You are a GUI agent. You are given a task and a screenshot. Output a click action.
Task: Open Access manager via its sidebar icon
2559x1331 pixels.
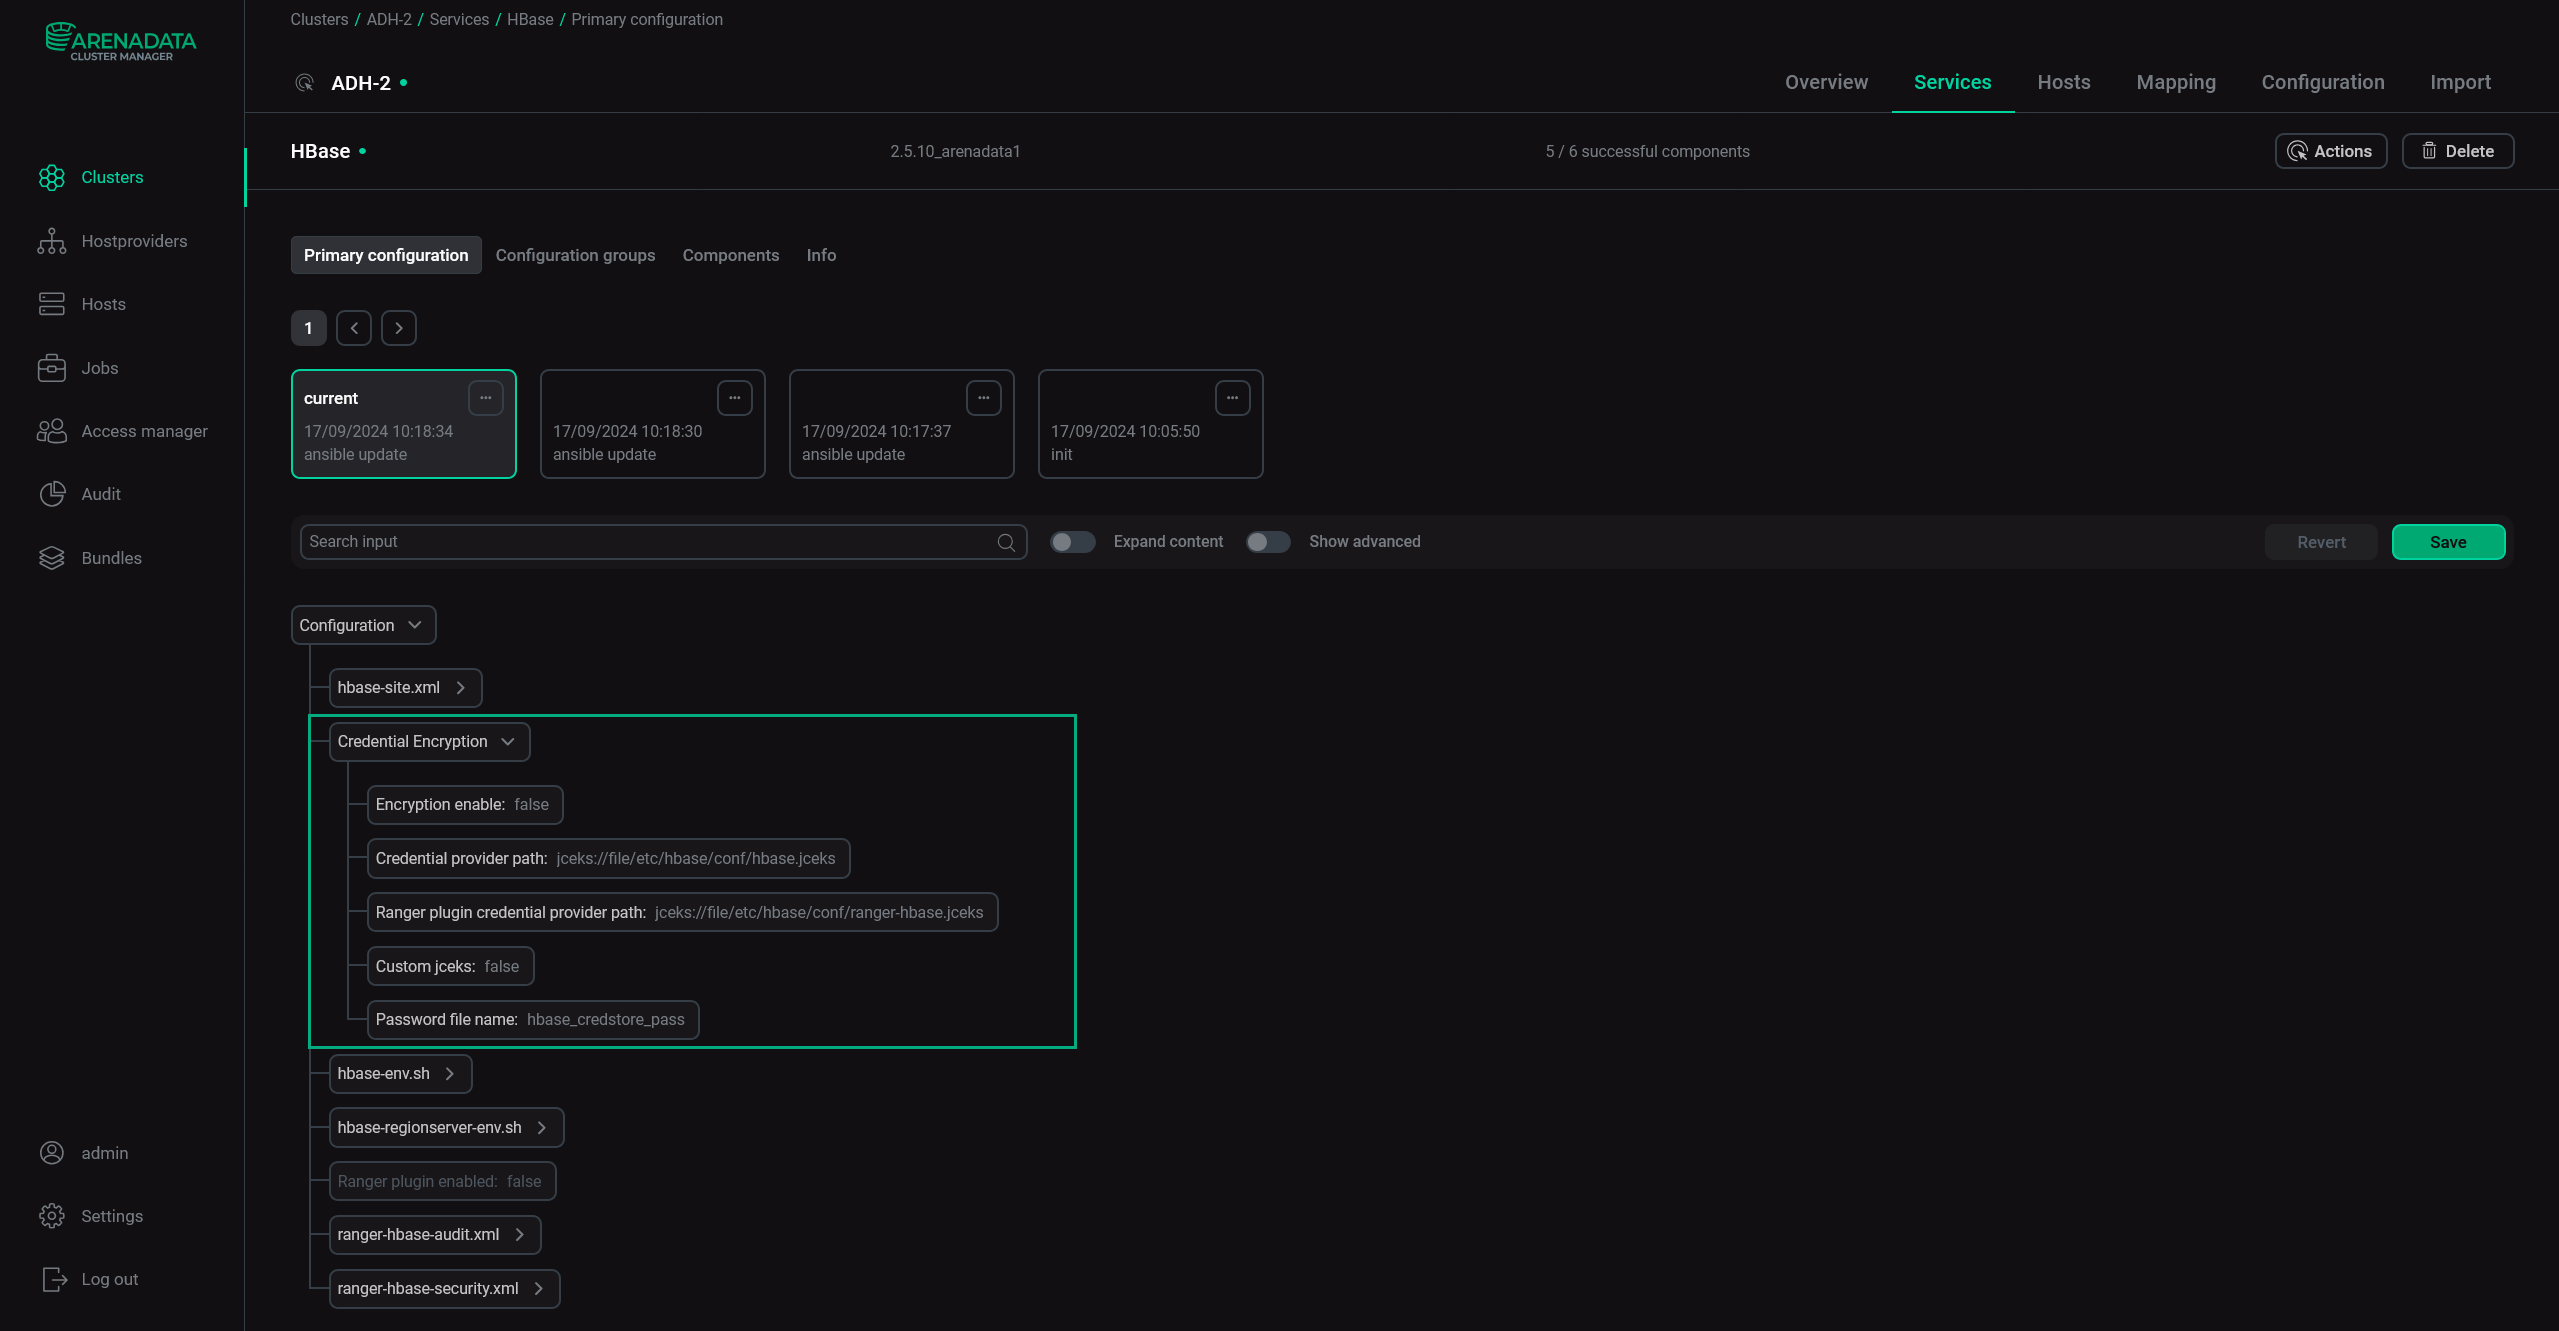[x=52, y=431]
